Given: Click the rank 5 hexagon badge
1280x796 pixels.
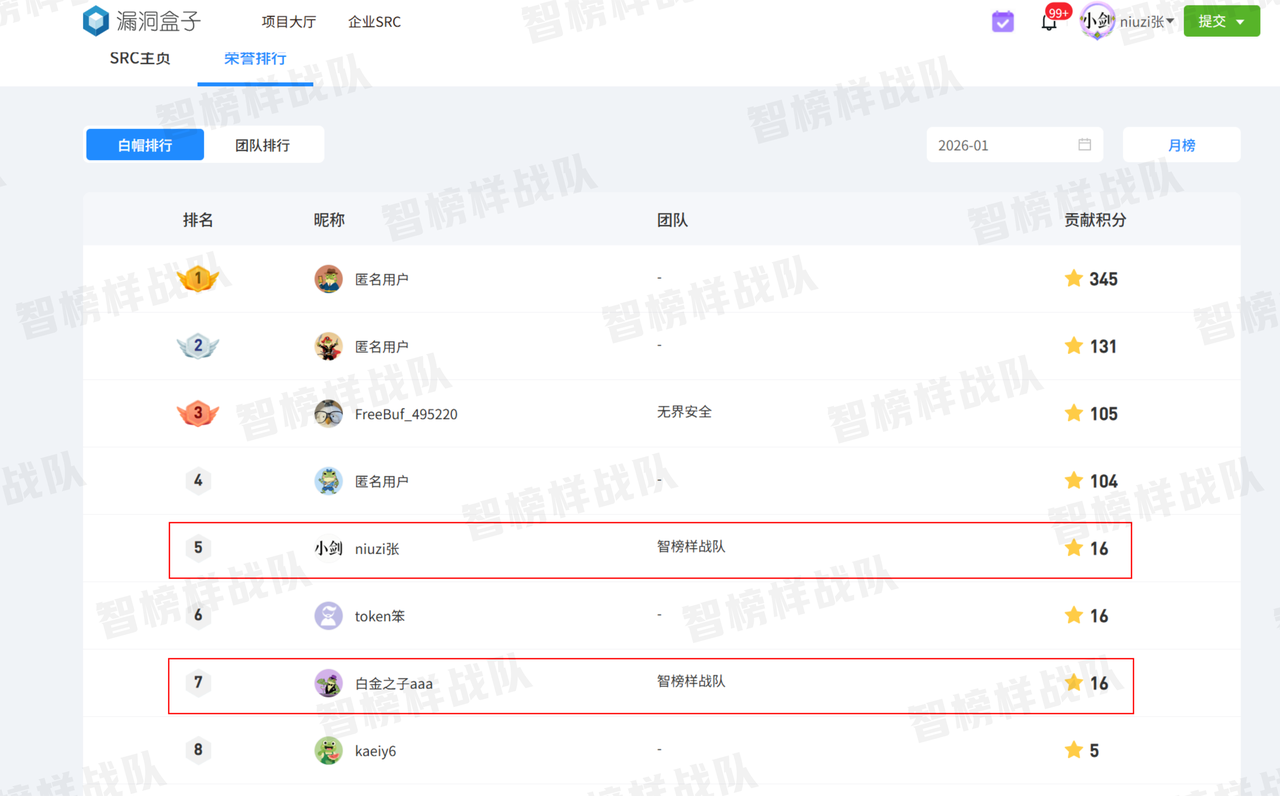Looking at the screenshot, I should (x=198, y=548).
